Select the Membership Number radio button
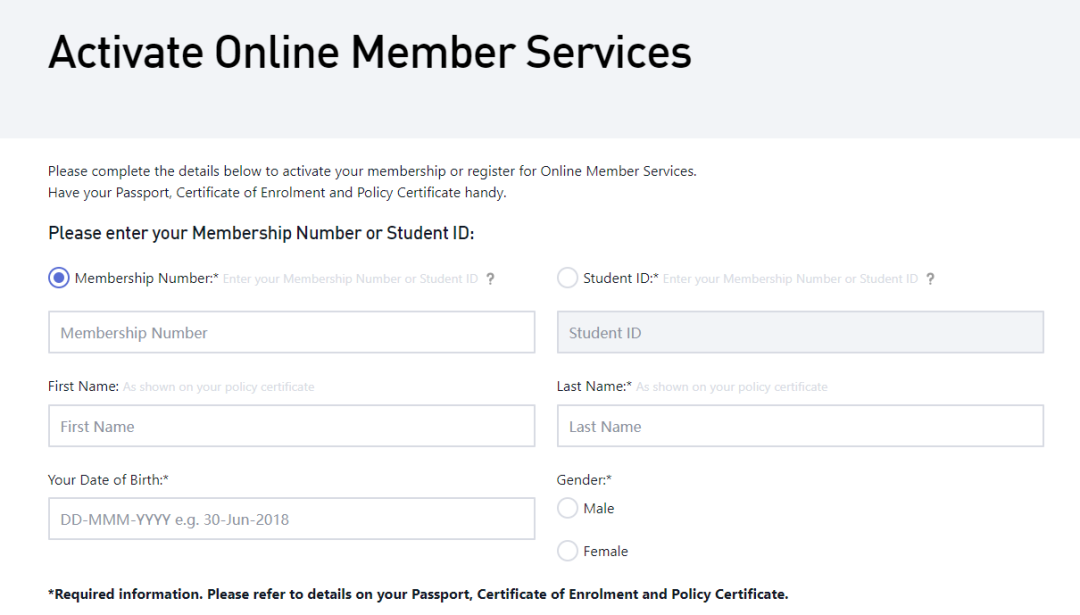This screenshot has height=615, width=1080. point(59,278)
